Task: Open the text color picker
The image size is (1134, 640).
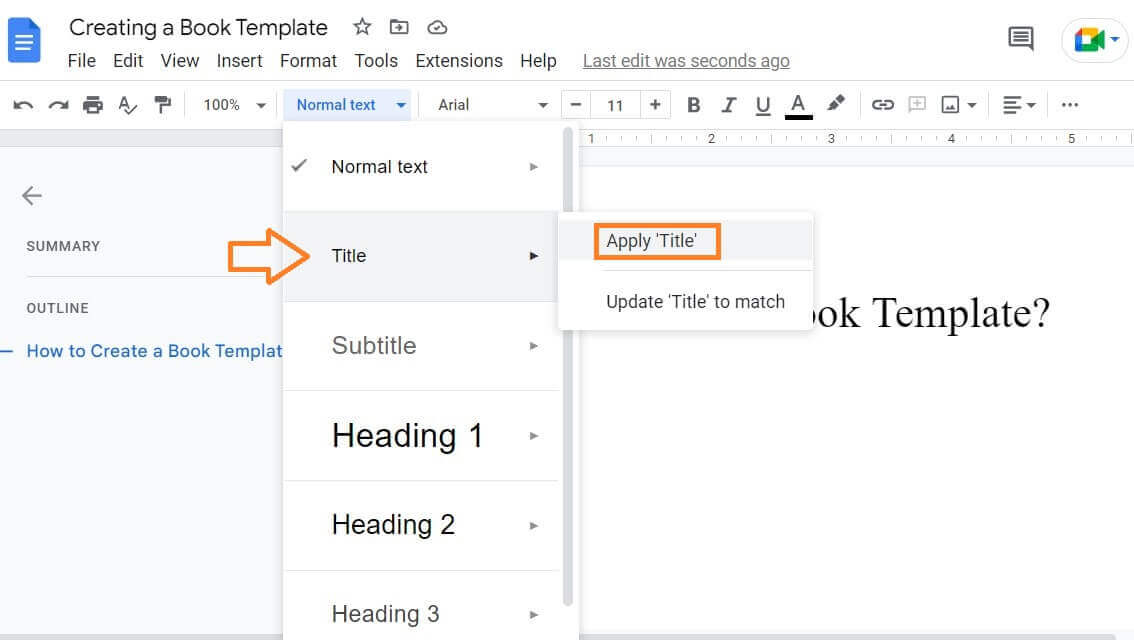Action: pos(798,104)
